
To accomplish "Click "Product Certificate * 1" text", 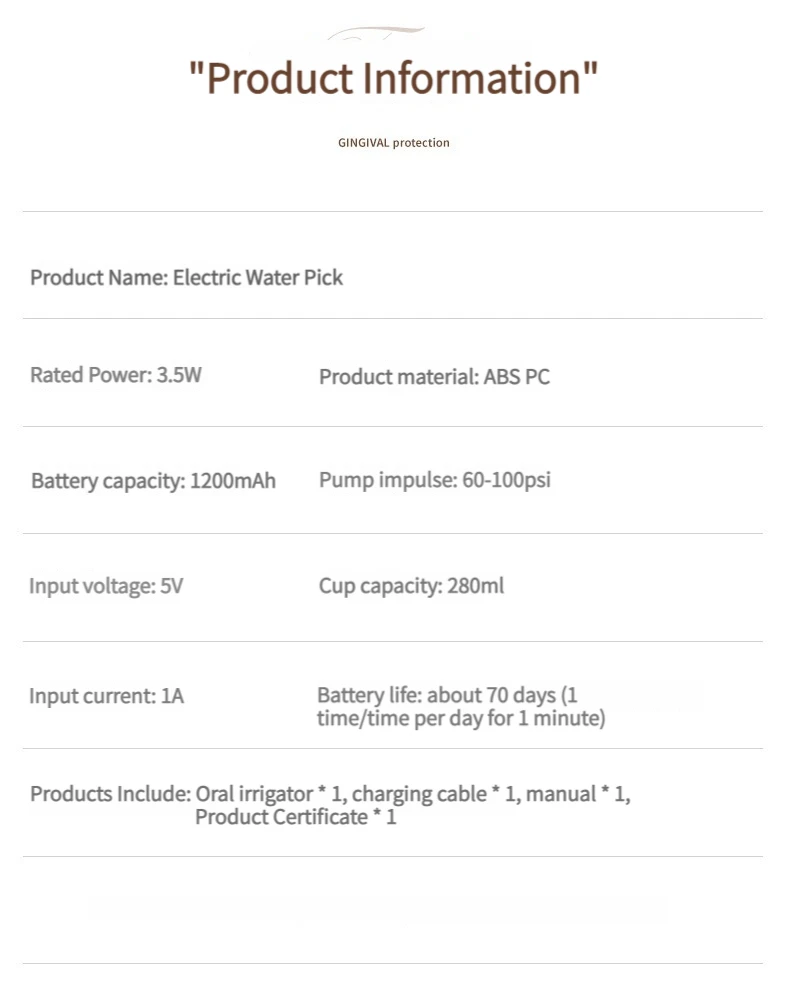I will coord(295,818).
